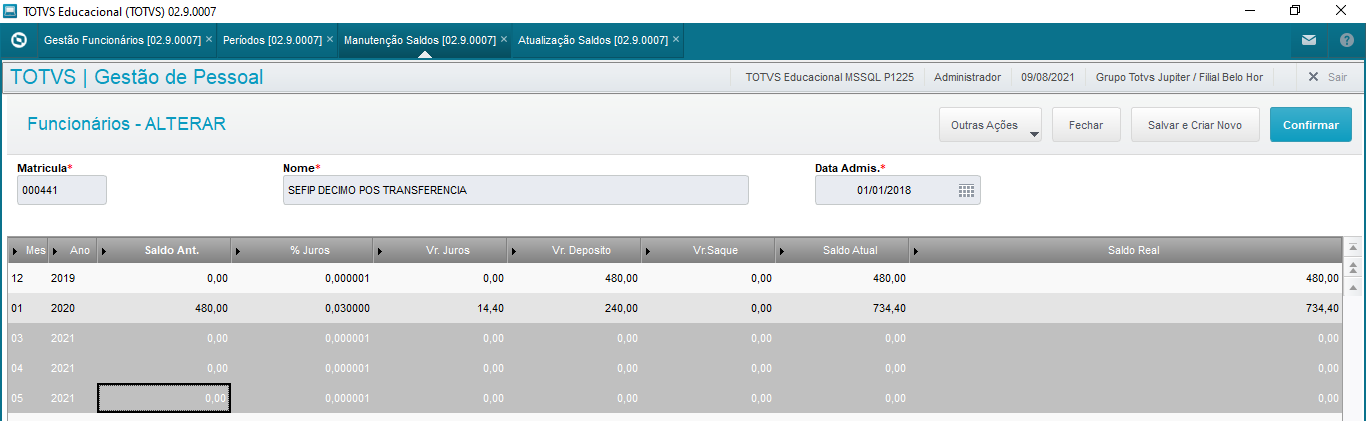
Task: Sort by the Saldo Real column header
Action: (1125, 250)
